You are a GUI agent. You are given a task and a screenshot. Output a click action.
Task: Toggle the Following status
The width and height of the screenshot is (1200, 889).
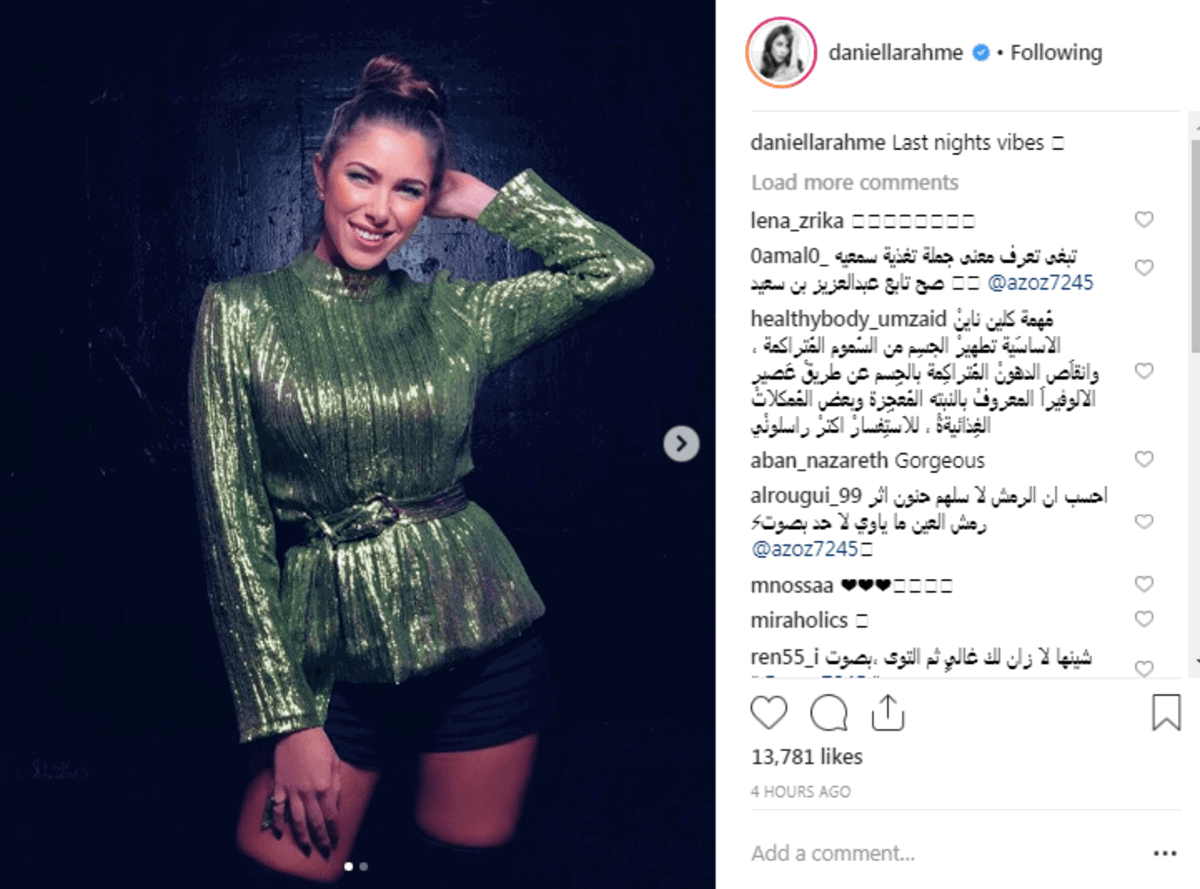point(1056,53)
